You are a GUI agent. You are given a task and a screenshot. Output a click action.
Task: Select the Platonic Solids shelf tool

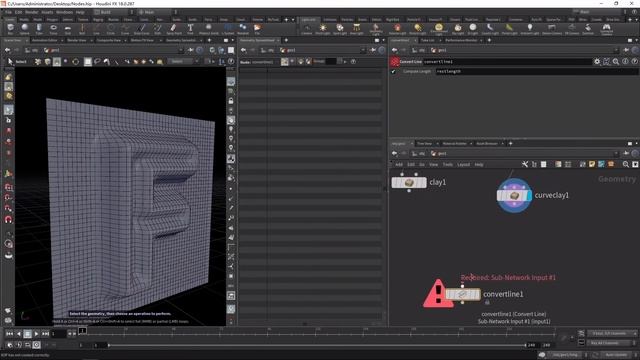tap(209, 29)
